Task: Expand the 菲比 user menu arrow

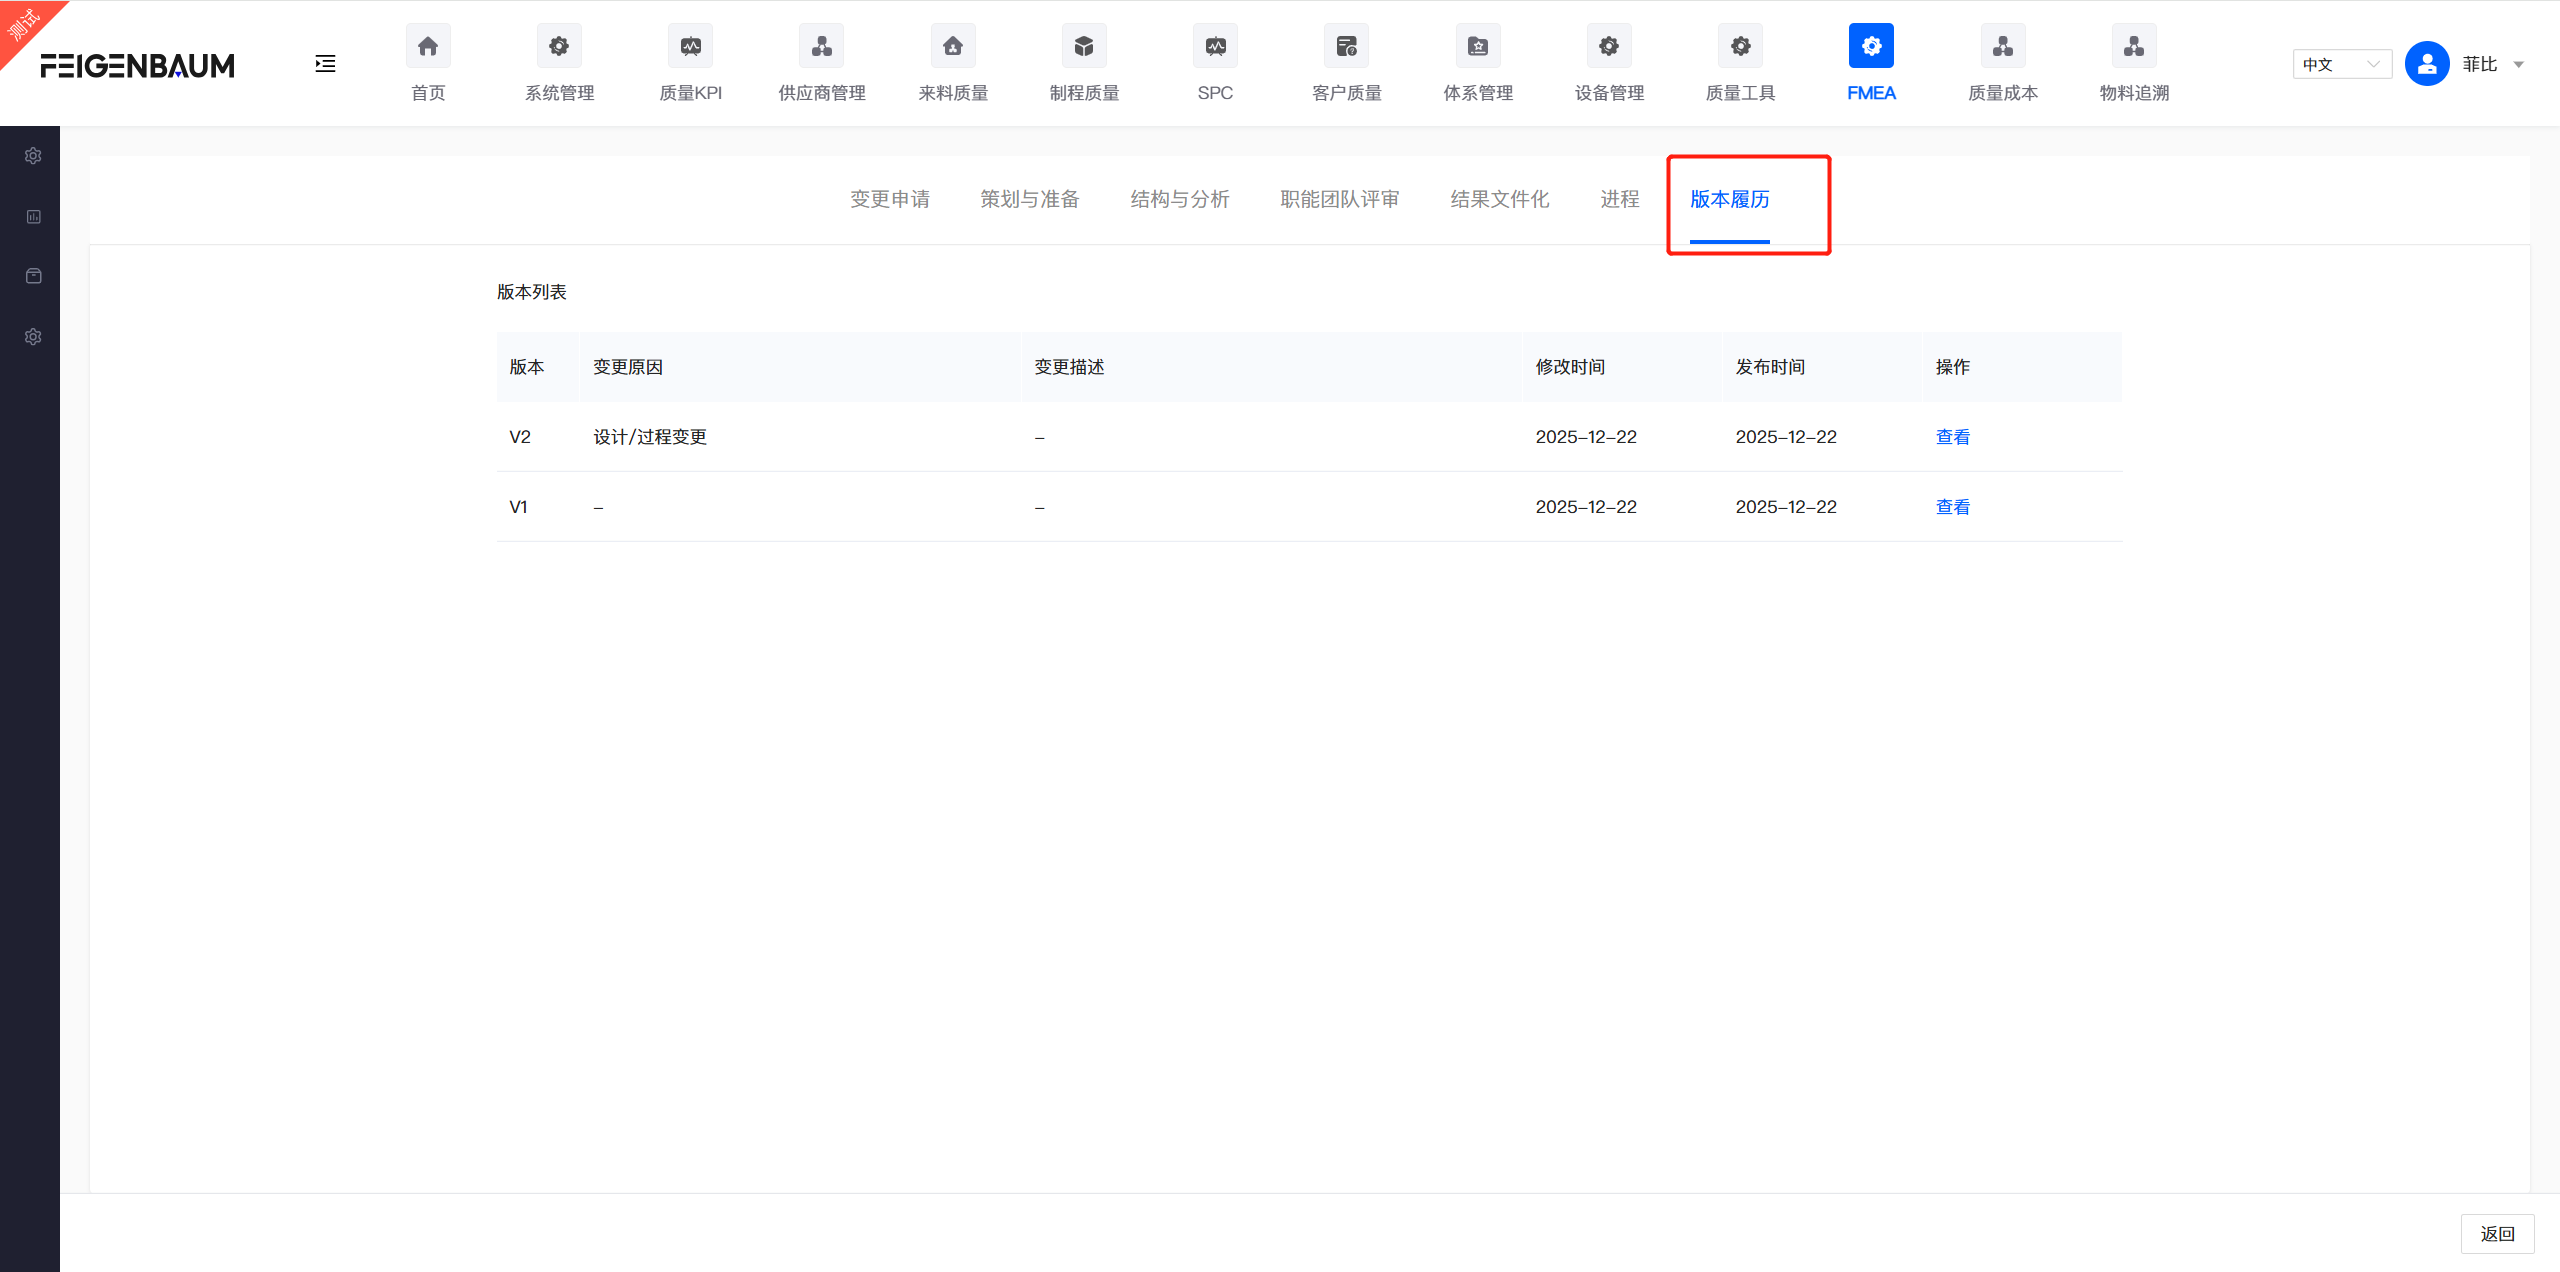Action: pos(2518,65)
